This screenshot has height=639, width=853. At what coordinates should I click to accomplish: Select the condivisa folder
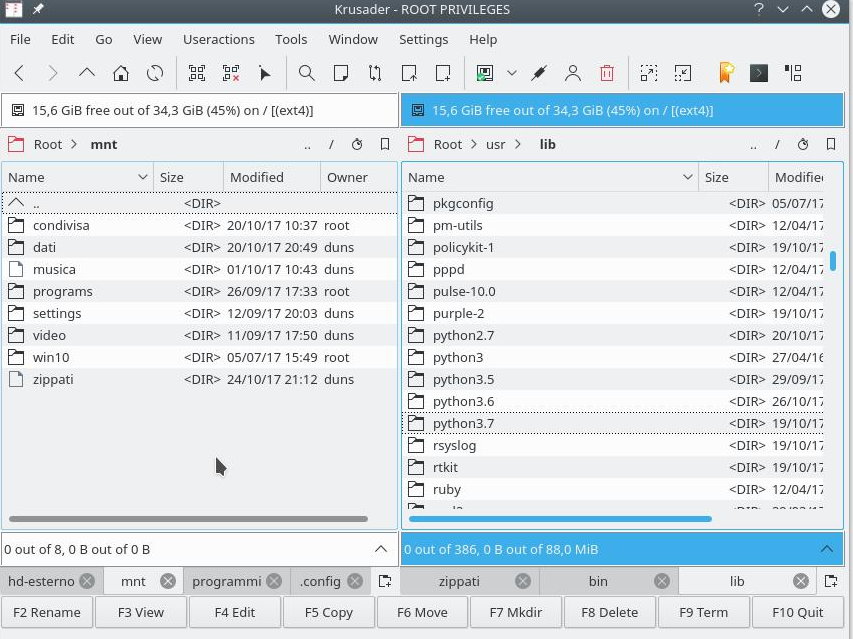click(199, 225)
